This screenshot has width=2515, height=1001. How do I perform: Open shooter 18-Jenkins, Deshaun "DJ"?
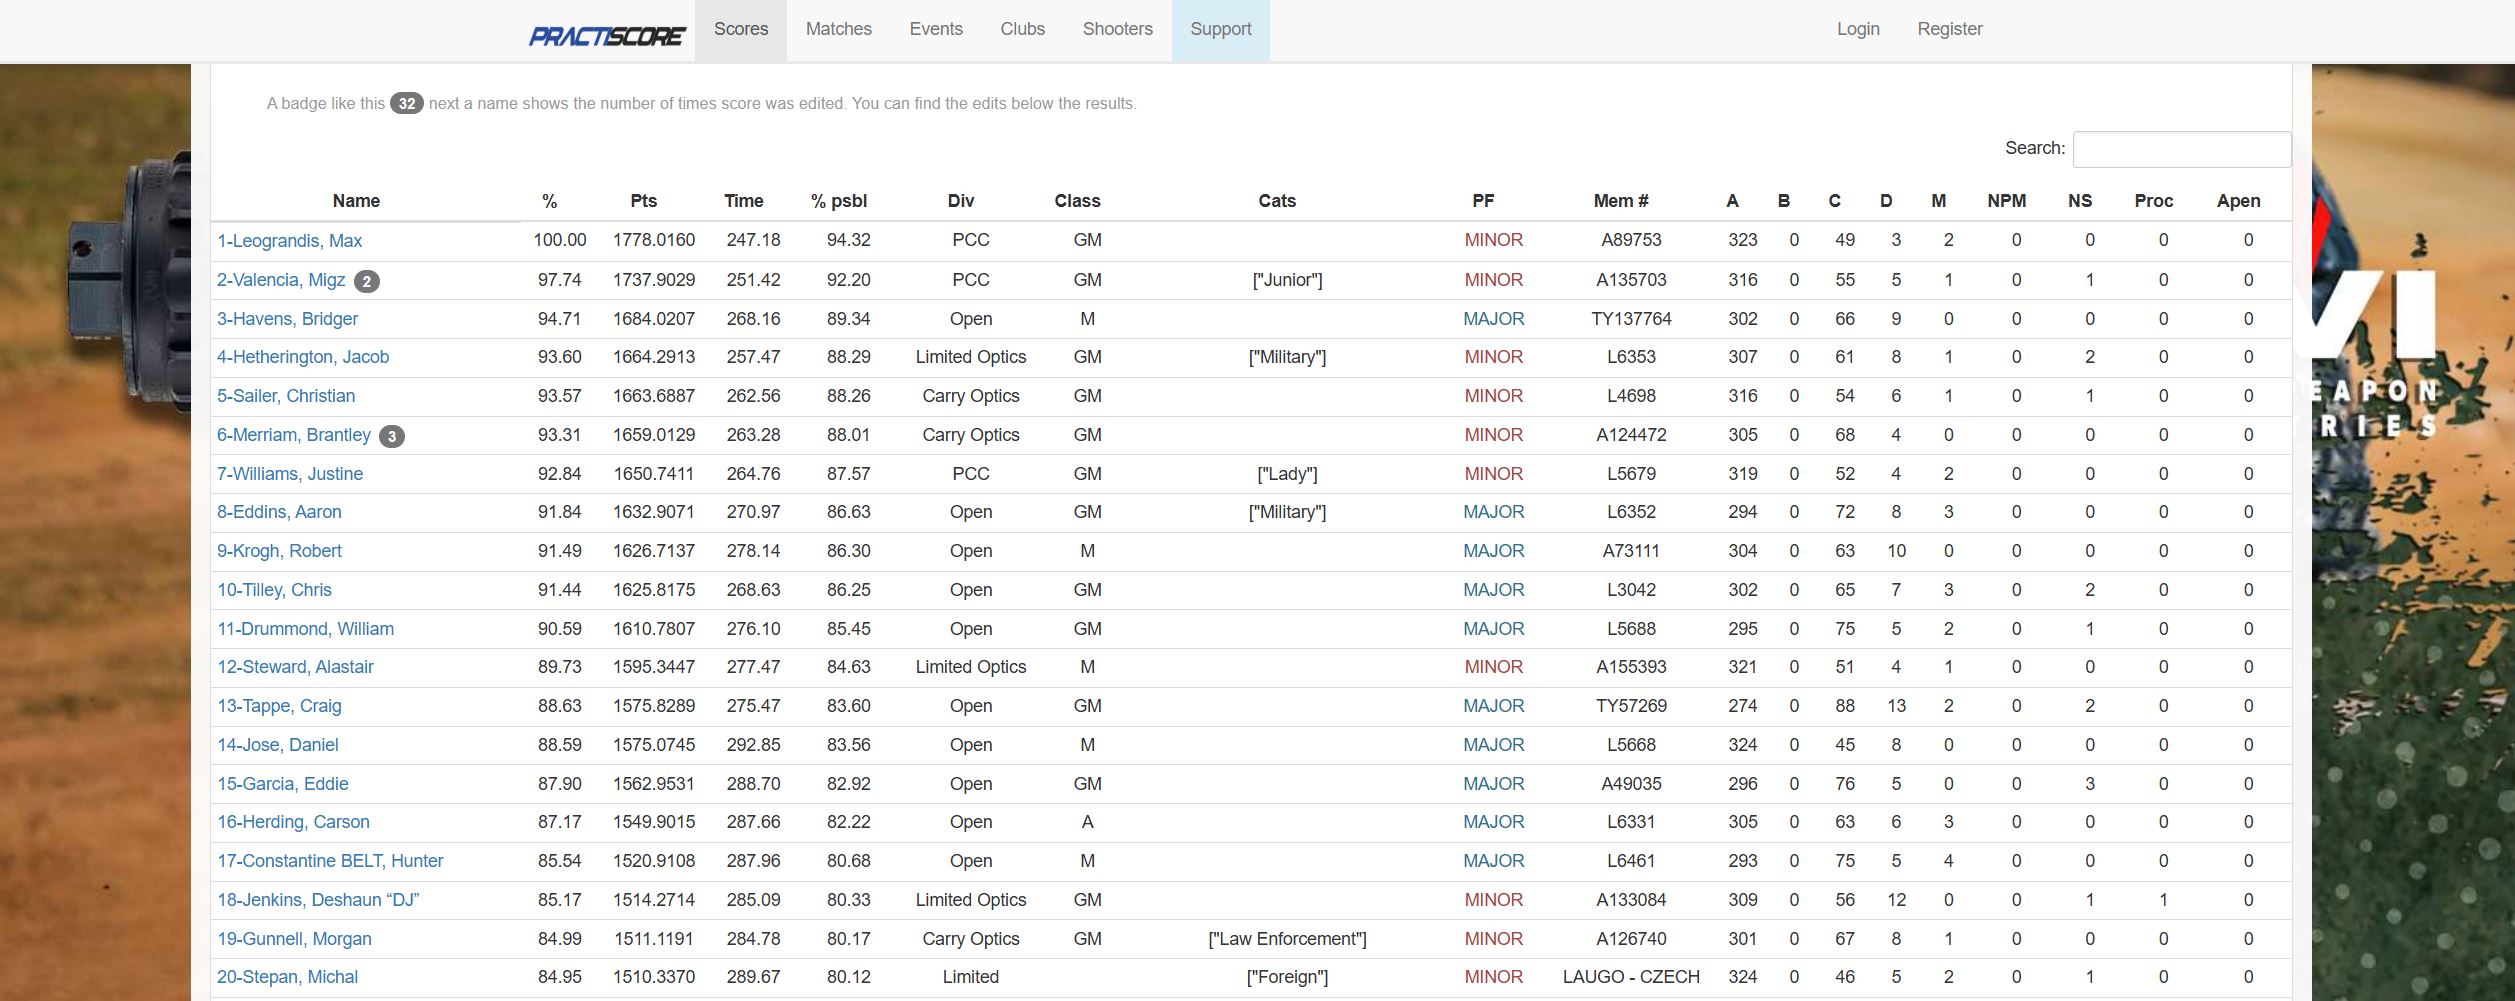pos(318,900)
